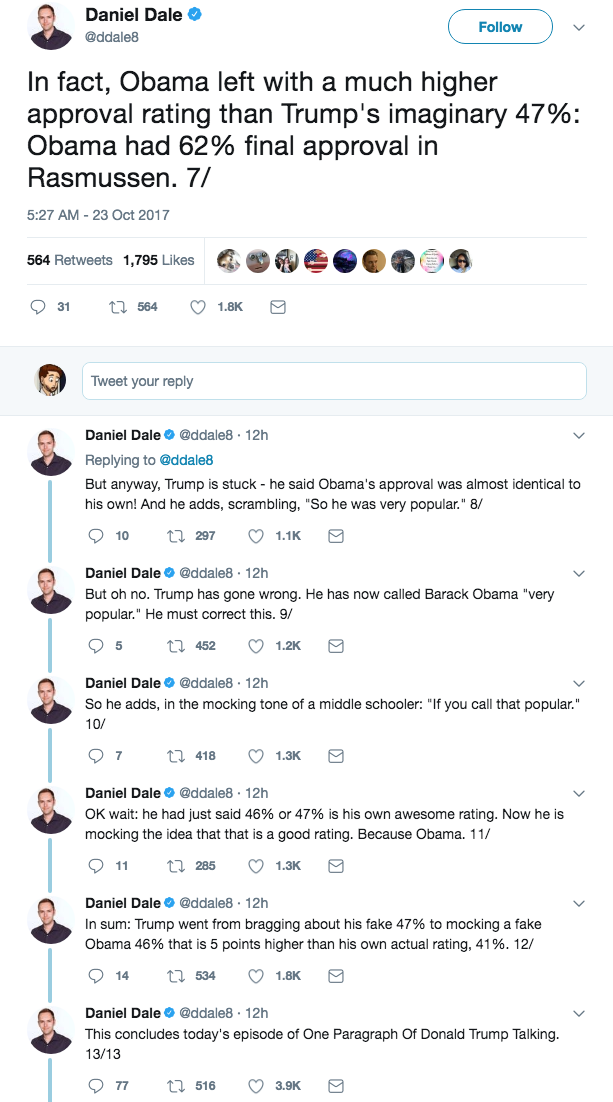Screen dimensions: 613x1102
Task: Open the American flag avatar among likers
Action: click(x=315, y=260)
